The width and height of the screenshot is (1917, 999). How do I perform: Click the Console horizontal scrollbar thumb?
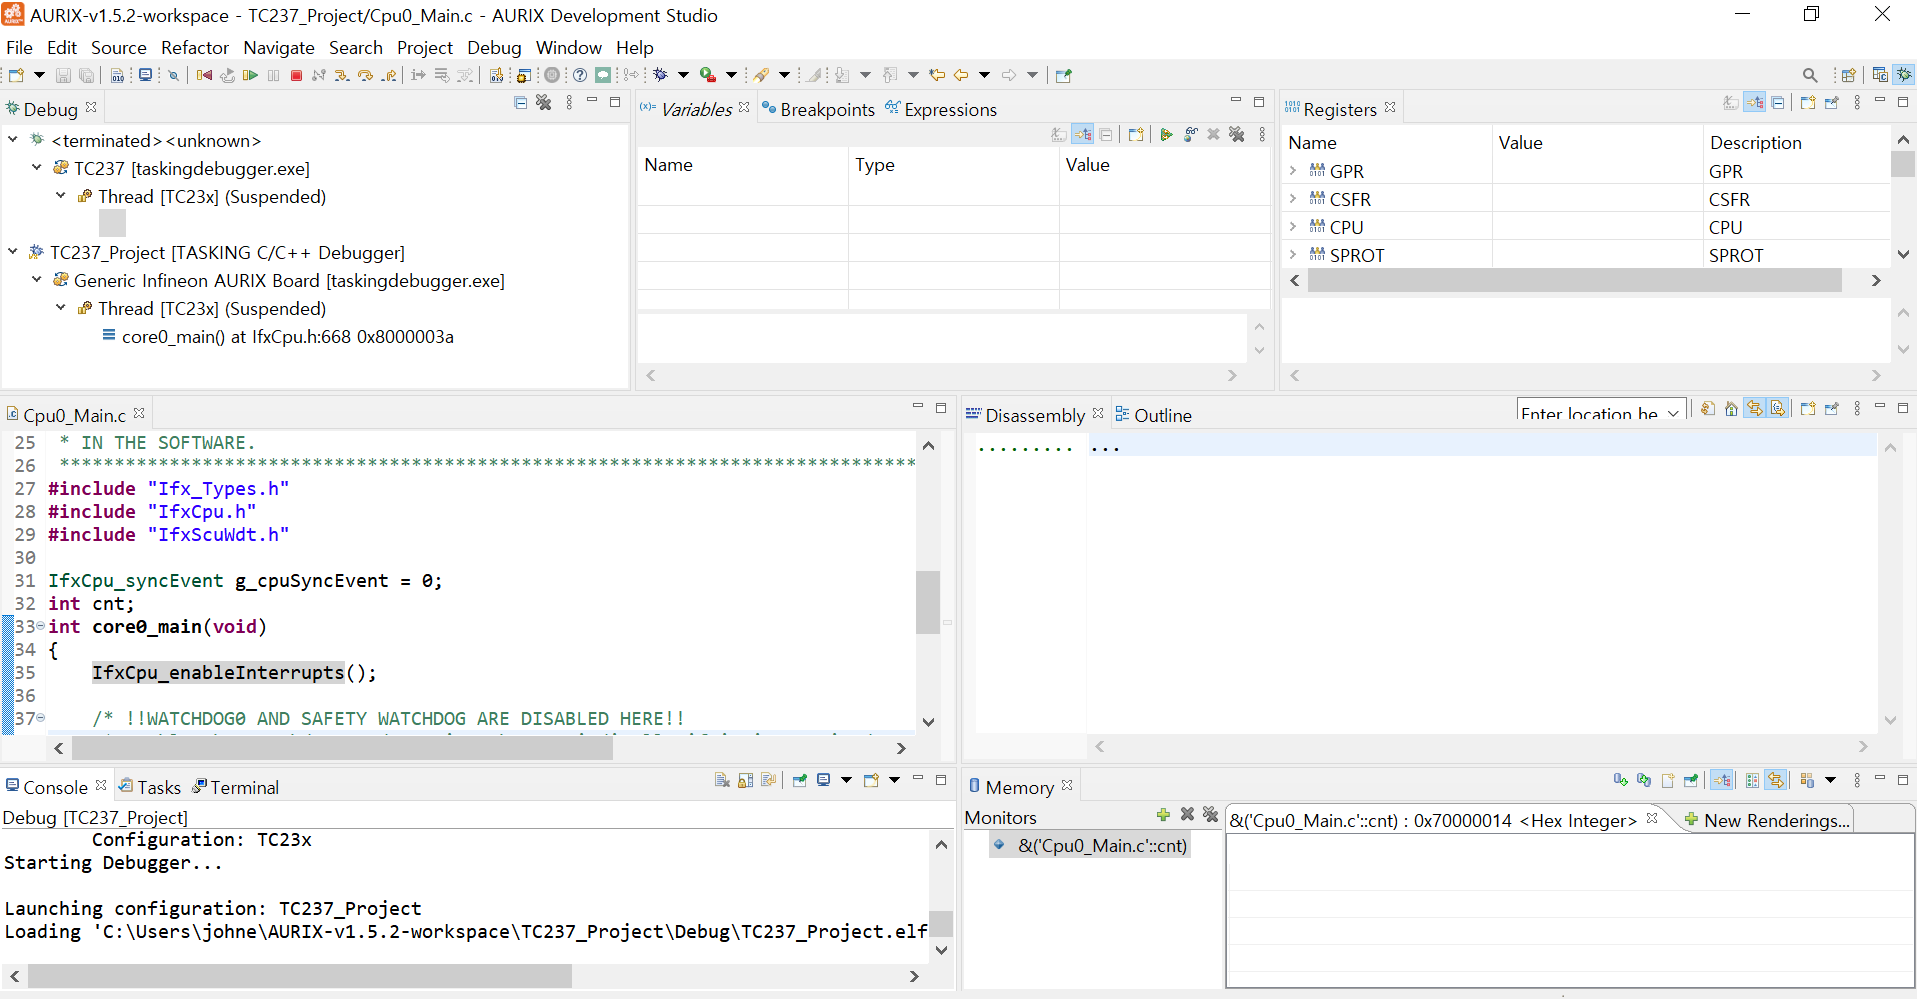[x=300, y=976]
